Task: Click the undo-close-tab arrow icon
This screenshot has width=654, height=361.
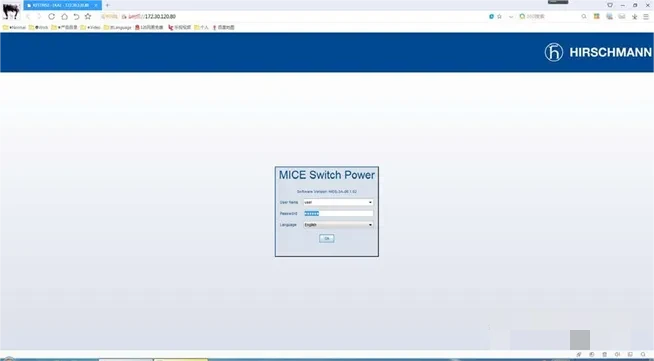Action: 76,16
